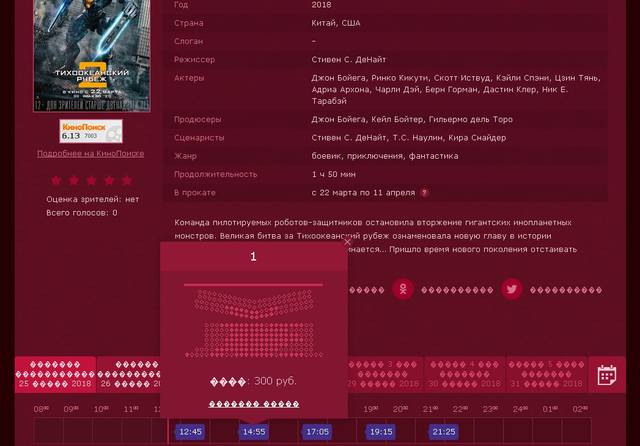The width and height of the screenshot is (640, 446).
Task: Select the 19:15 showtime
Action: [381, 432]
